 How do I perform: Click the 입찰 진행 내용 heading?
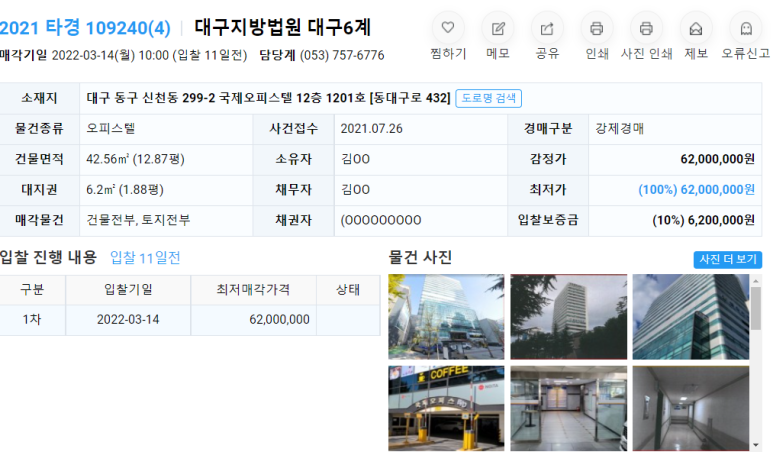(x=48, y=257)
